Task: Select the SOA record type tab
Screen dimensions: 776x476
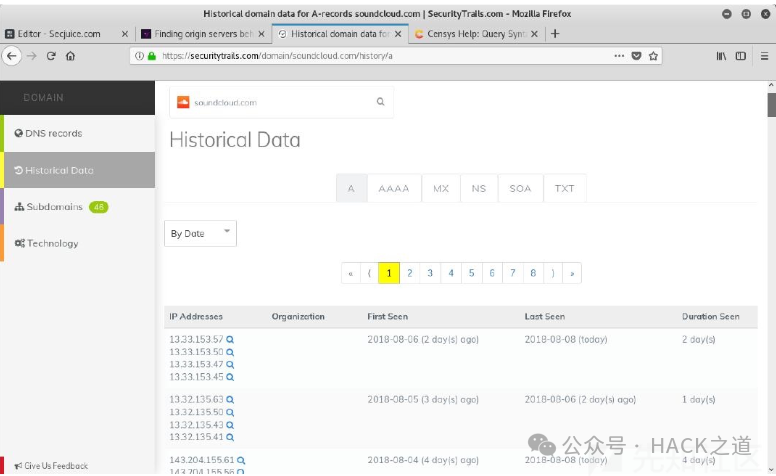Action: 520,188
